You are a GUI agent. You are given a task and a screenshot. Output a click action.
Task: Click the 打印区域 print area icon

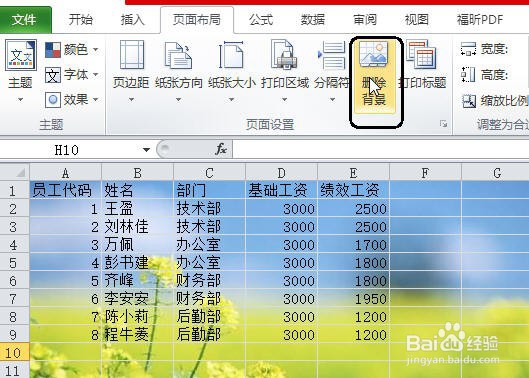(x=284, y=54)
